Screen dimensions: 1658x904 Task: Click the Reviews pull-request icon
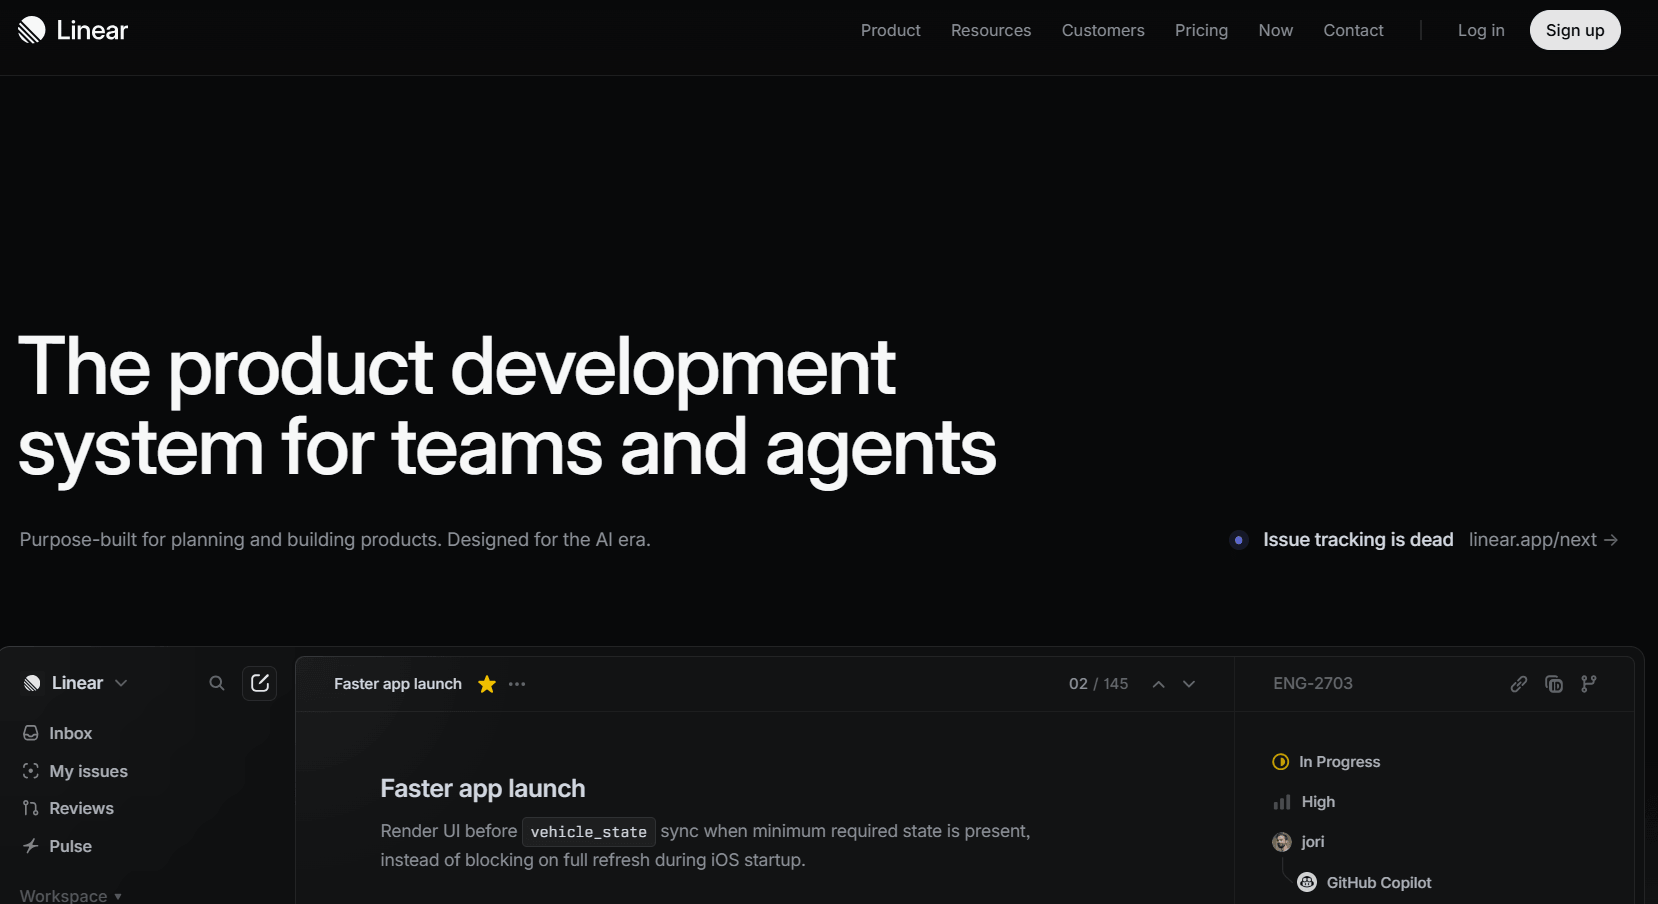tap(31, 808)
